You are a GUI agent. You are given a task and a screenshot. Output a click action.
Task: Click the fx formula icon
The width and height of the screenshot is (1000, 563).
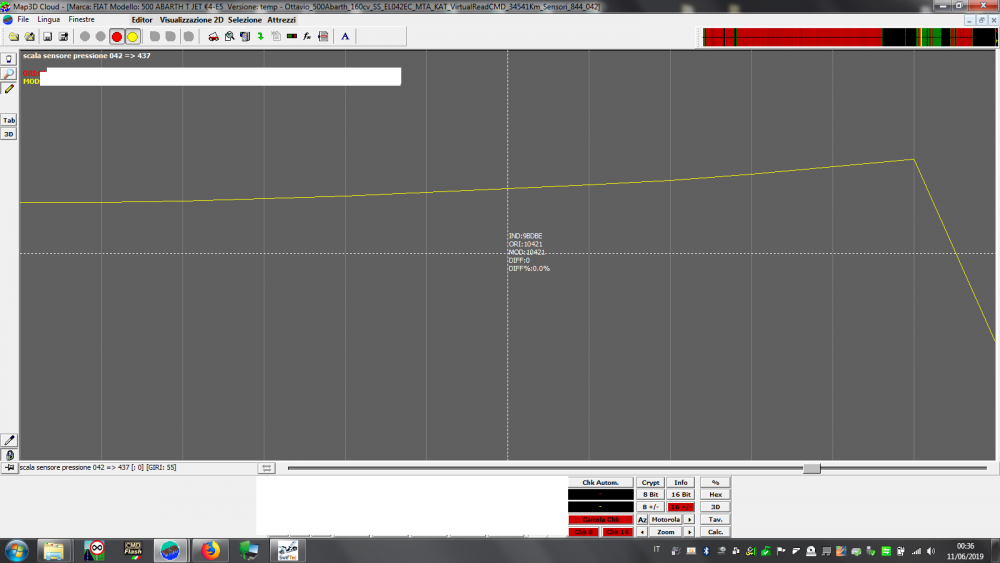pos(307,36)
